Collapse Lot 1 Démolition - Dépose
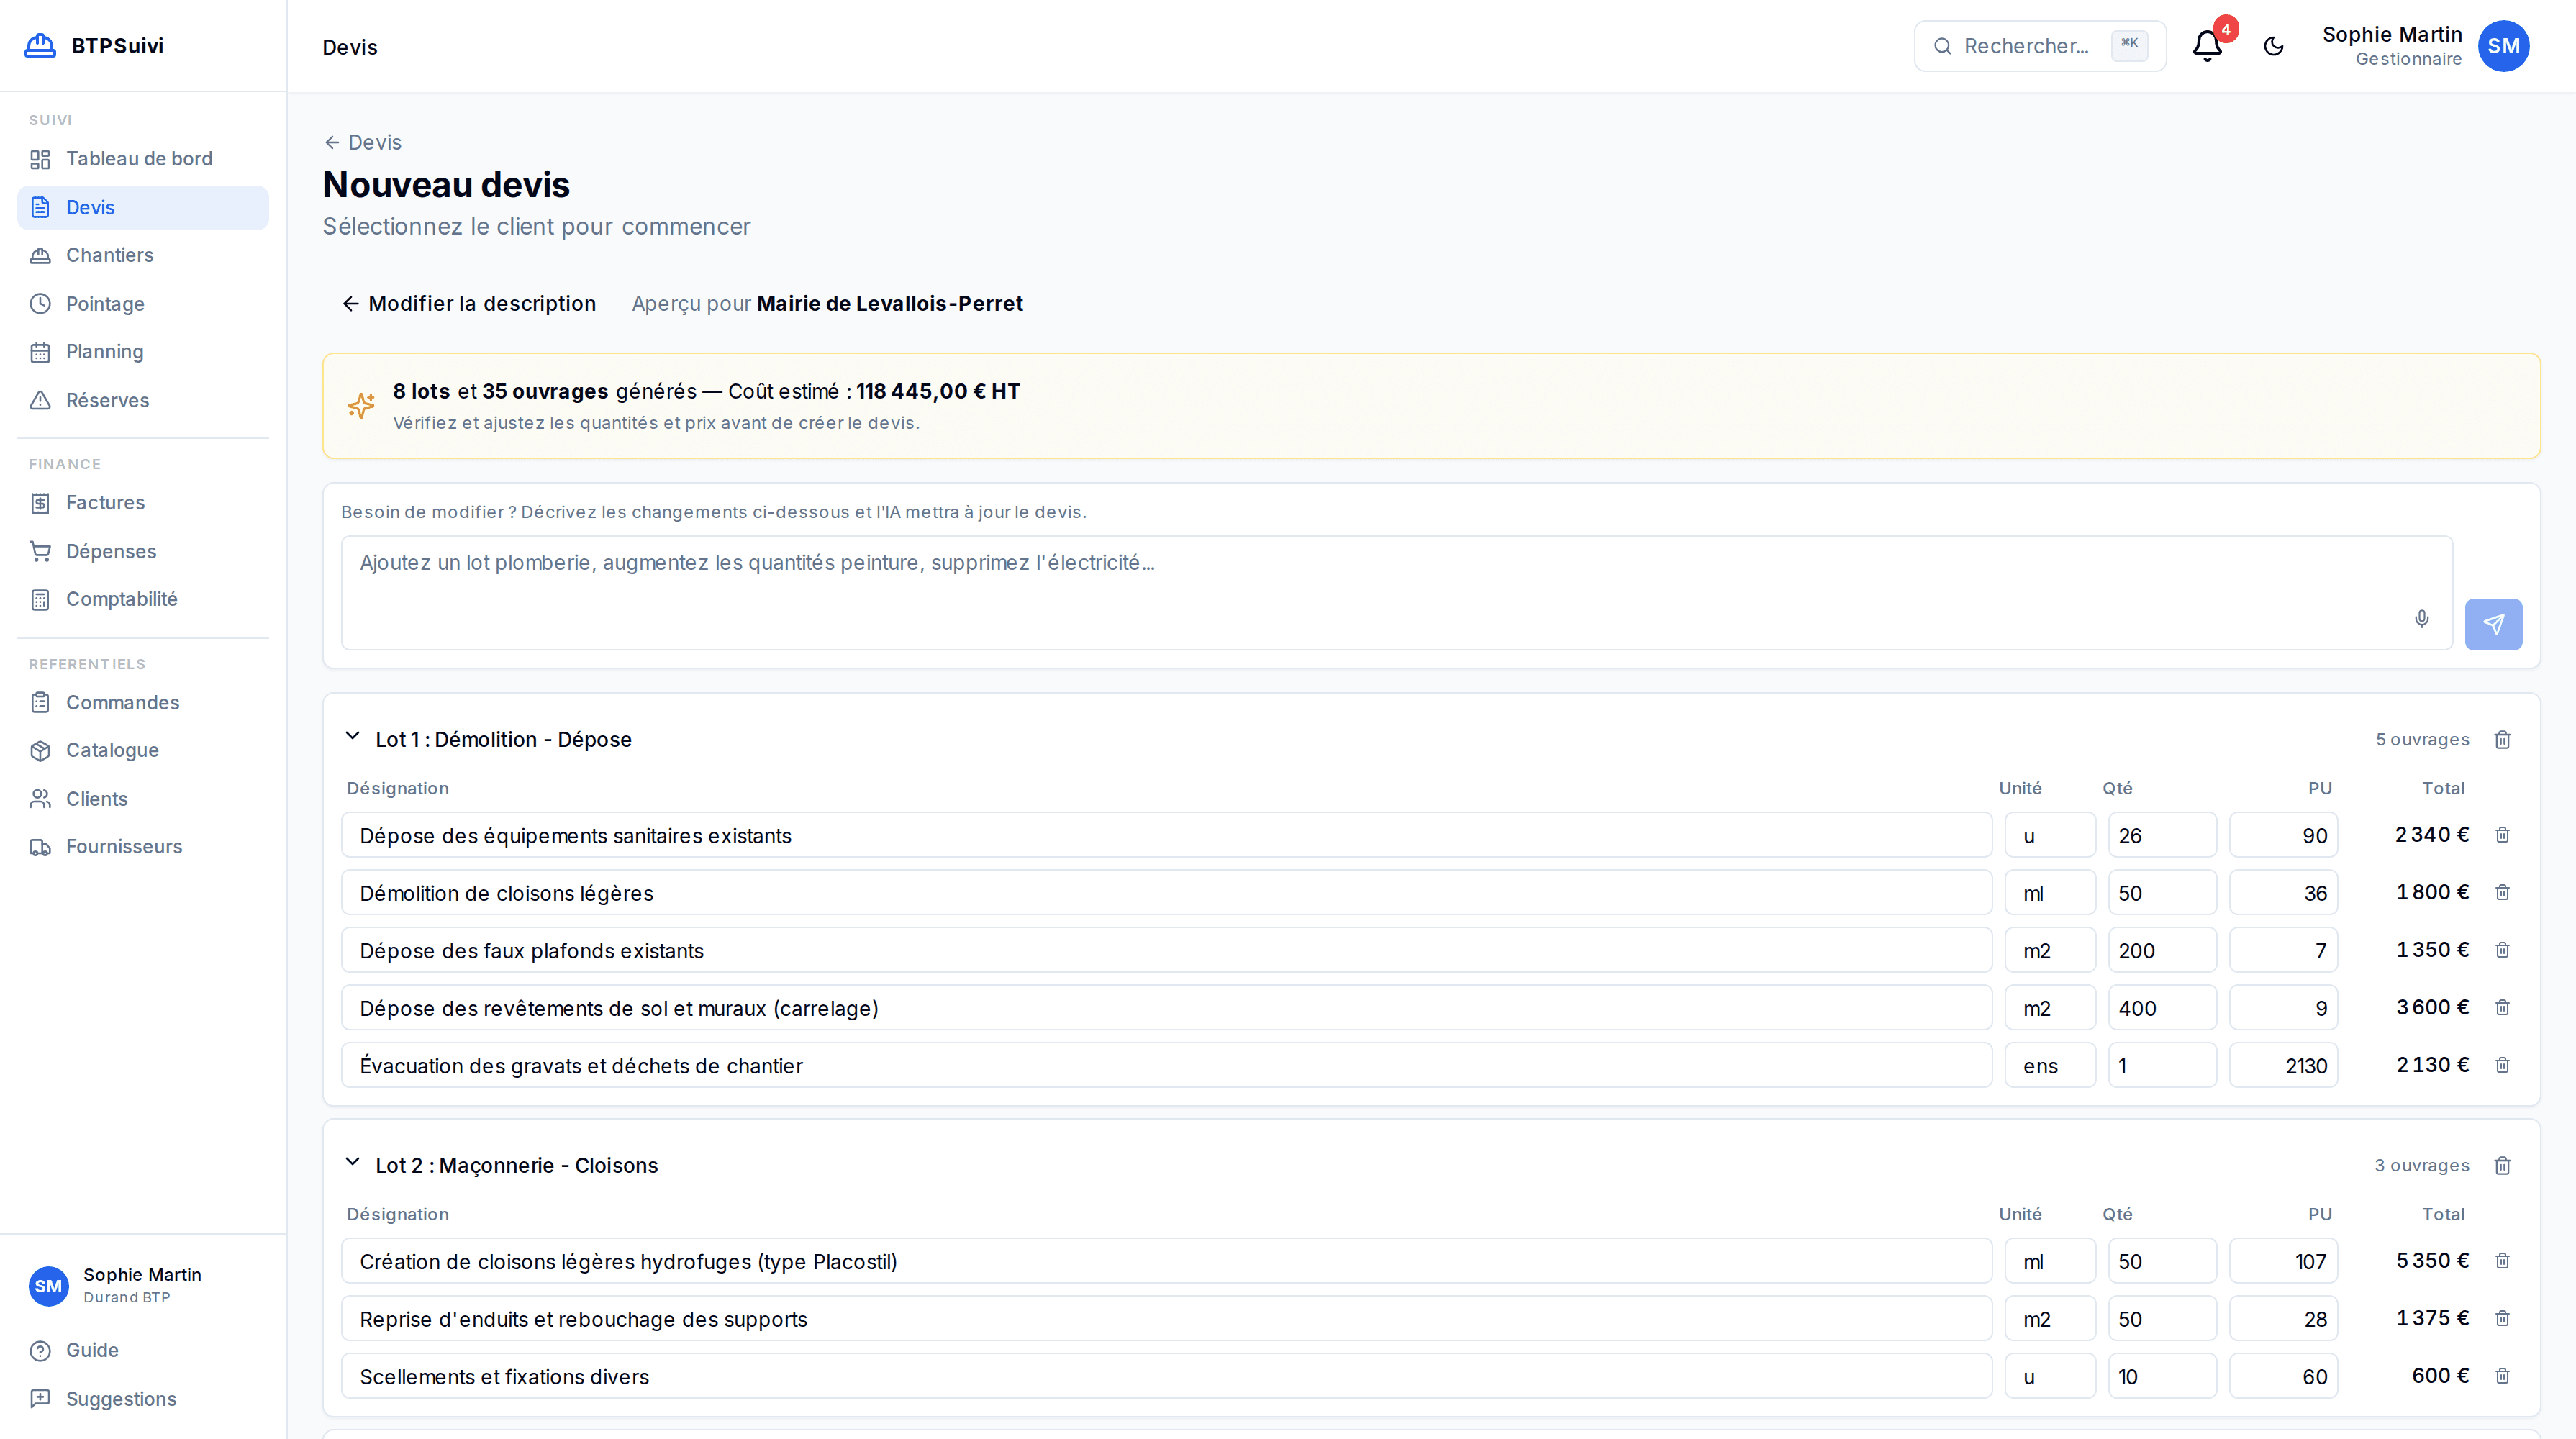The width and height of the screenshot is (2576, 1439). (x=352, y=737)
